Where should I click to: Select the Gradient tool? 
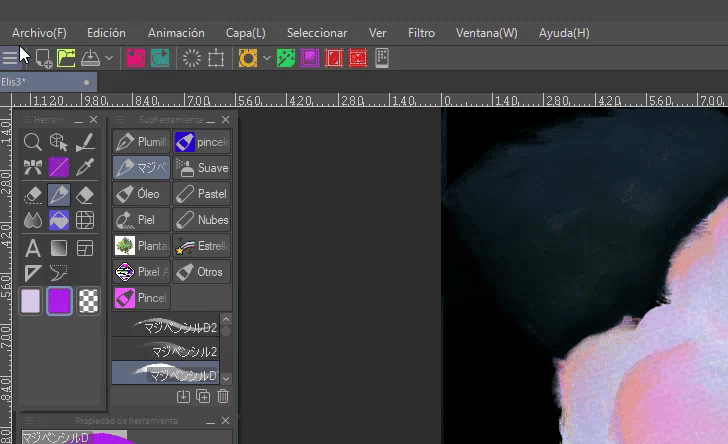(58, 248)
